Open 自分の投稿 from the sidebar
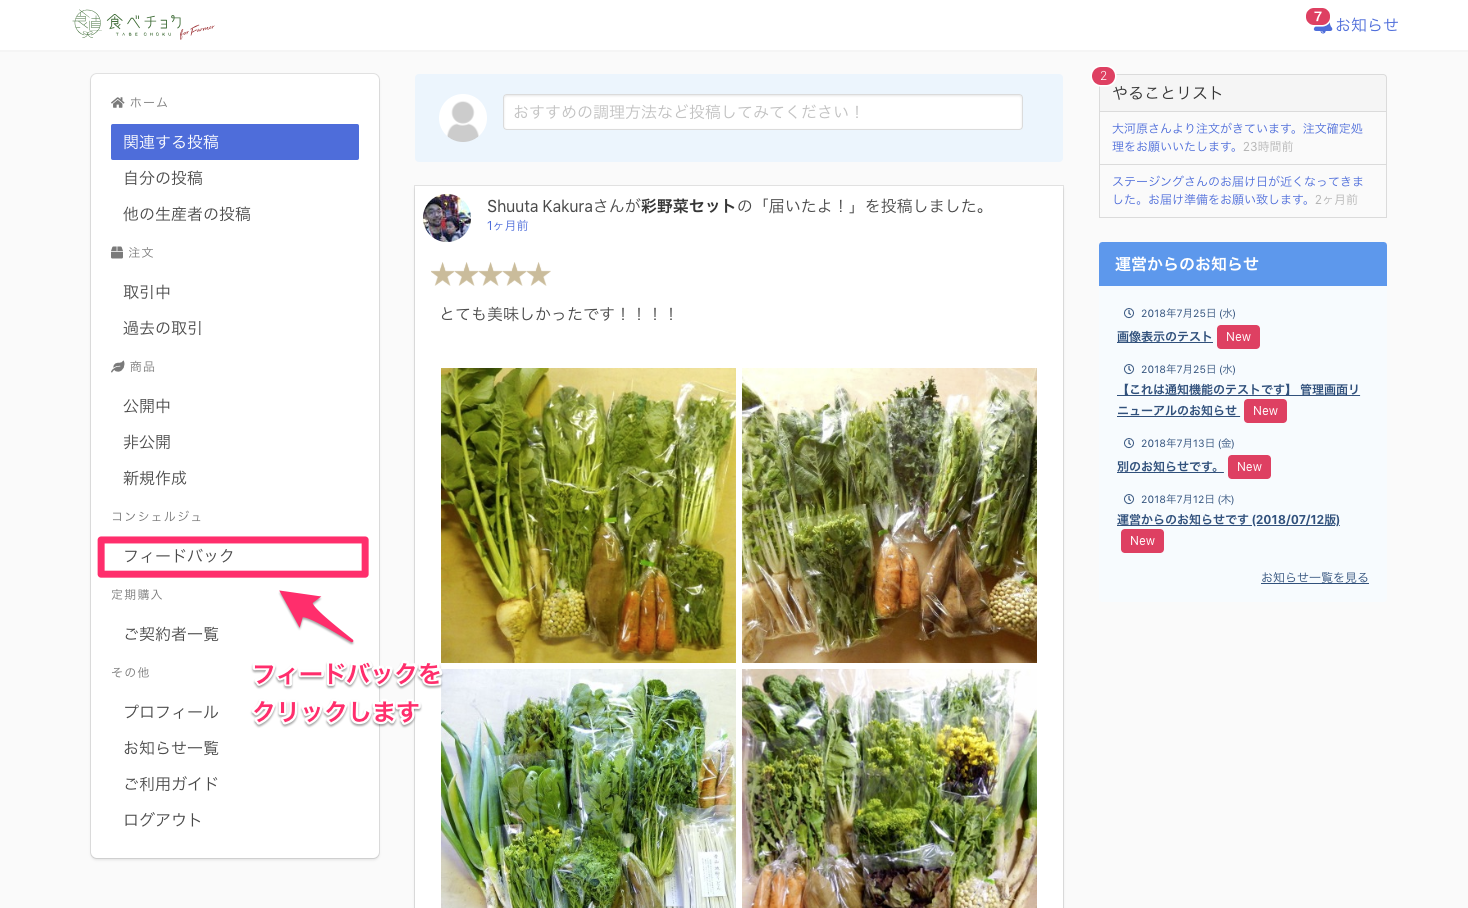Screen dimensions: 1468x908 (x=163, y=178)
